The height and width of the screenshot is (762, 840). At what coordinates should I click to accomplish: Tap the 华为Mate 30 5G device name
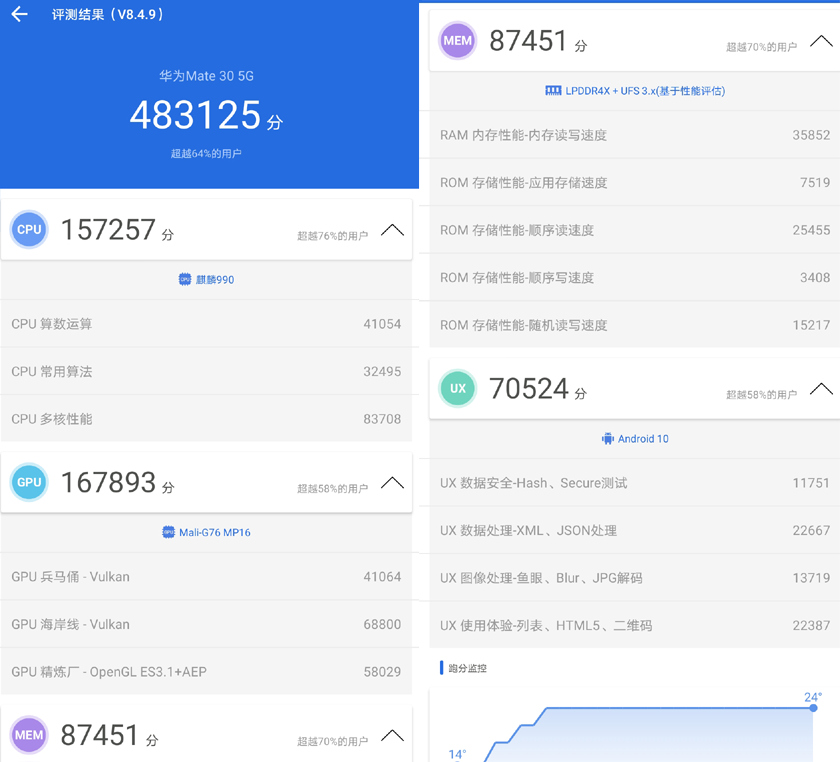206,76
